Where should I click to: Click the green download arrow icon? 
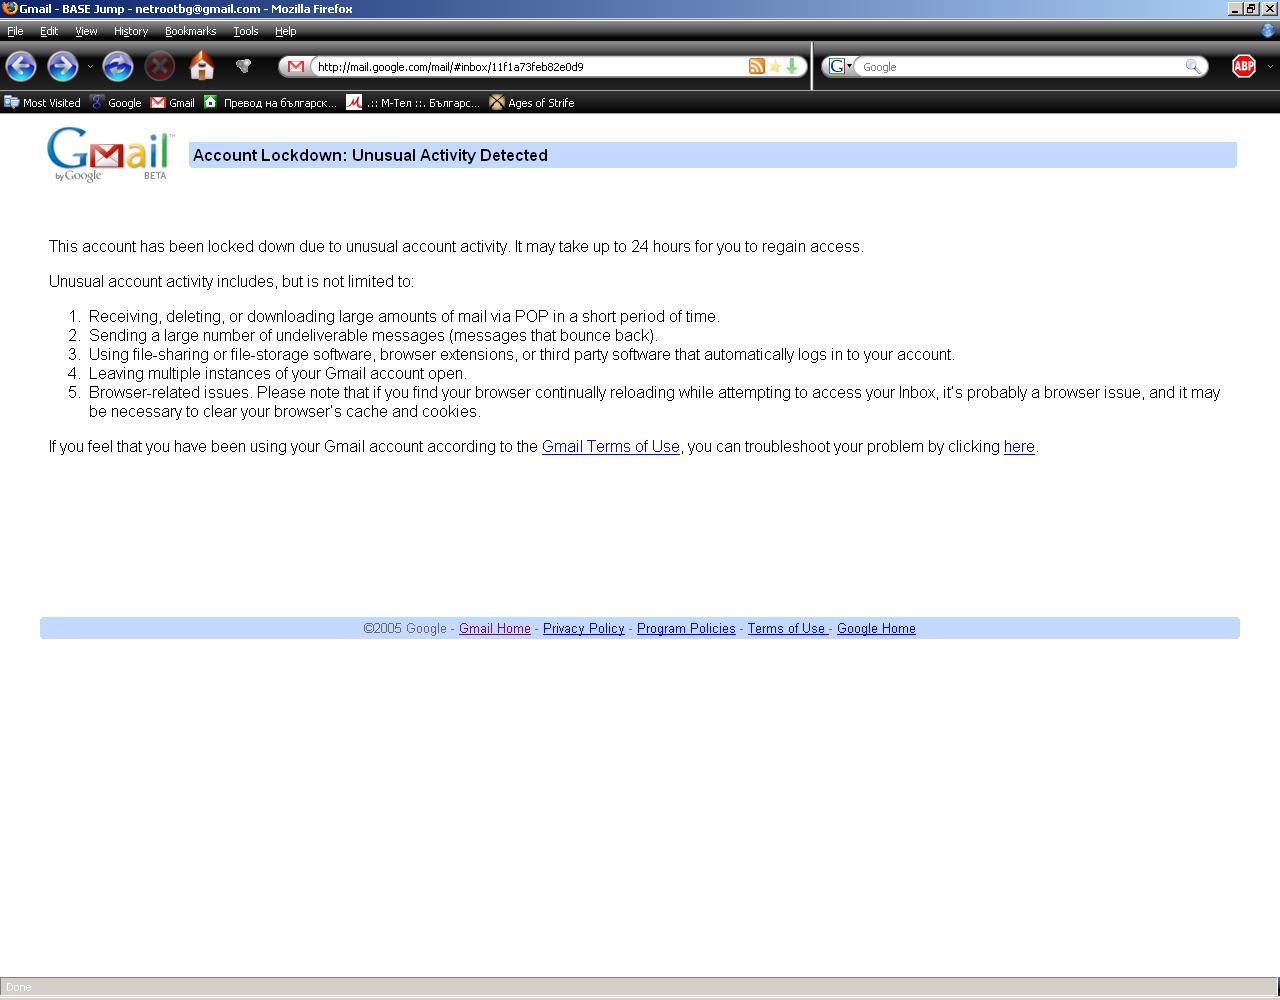coord(792,67)
